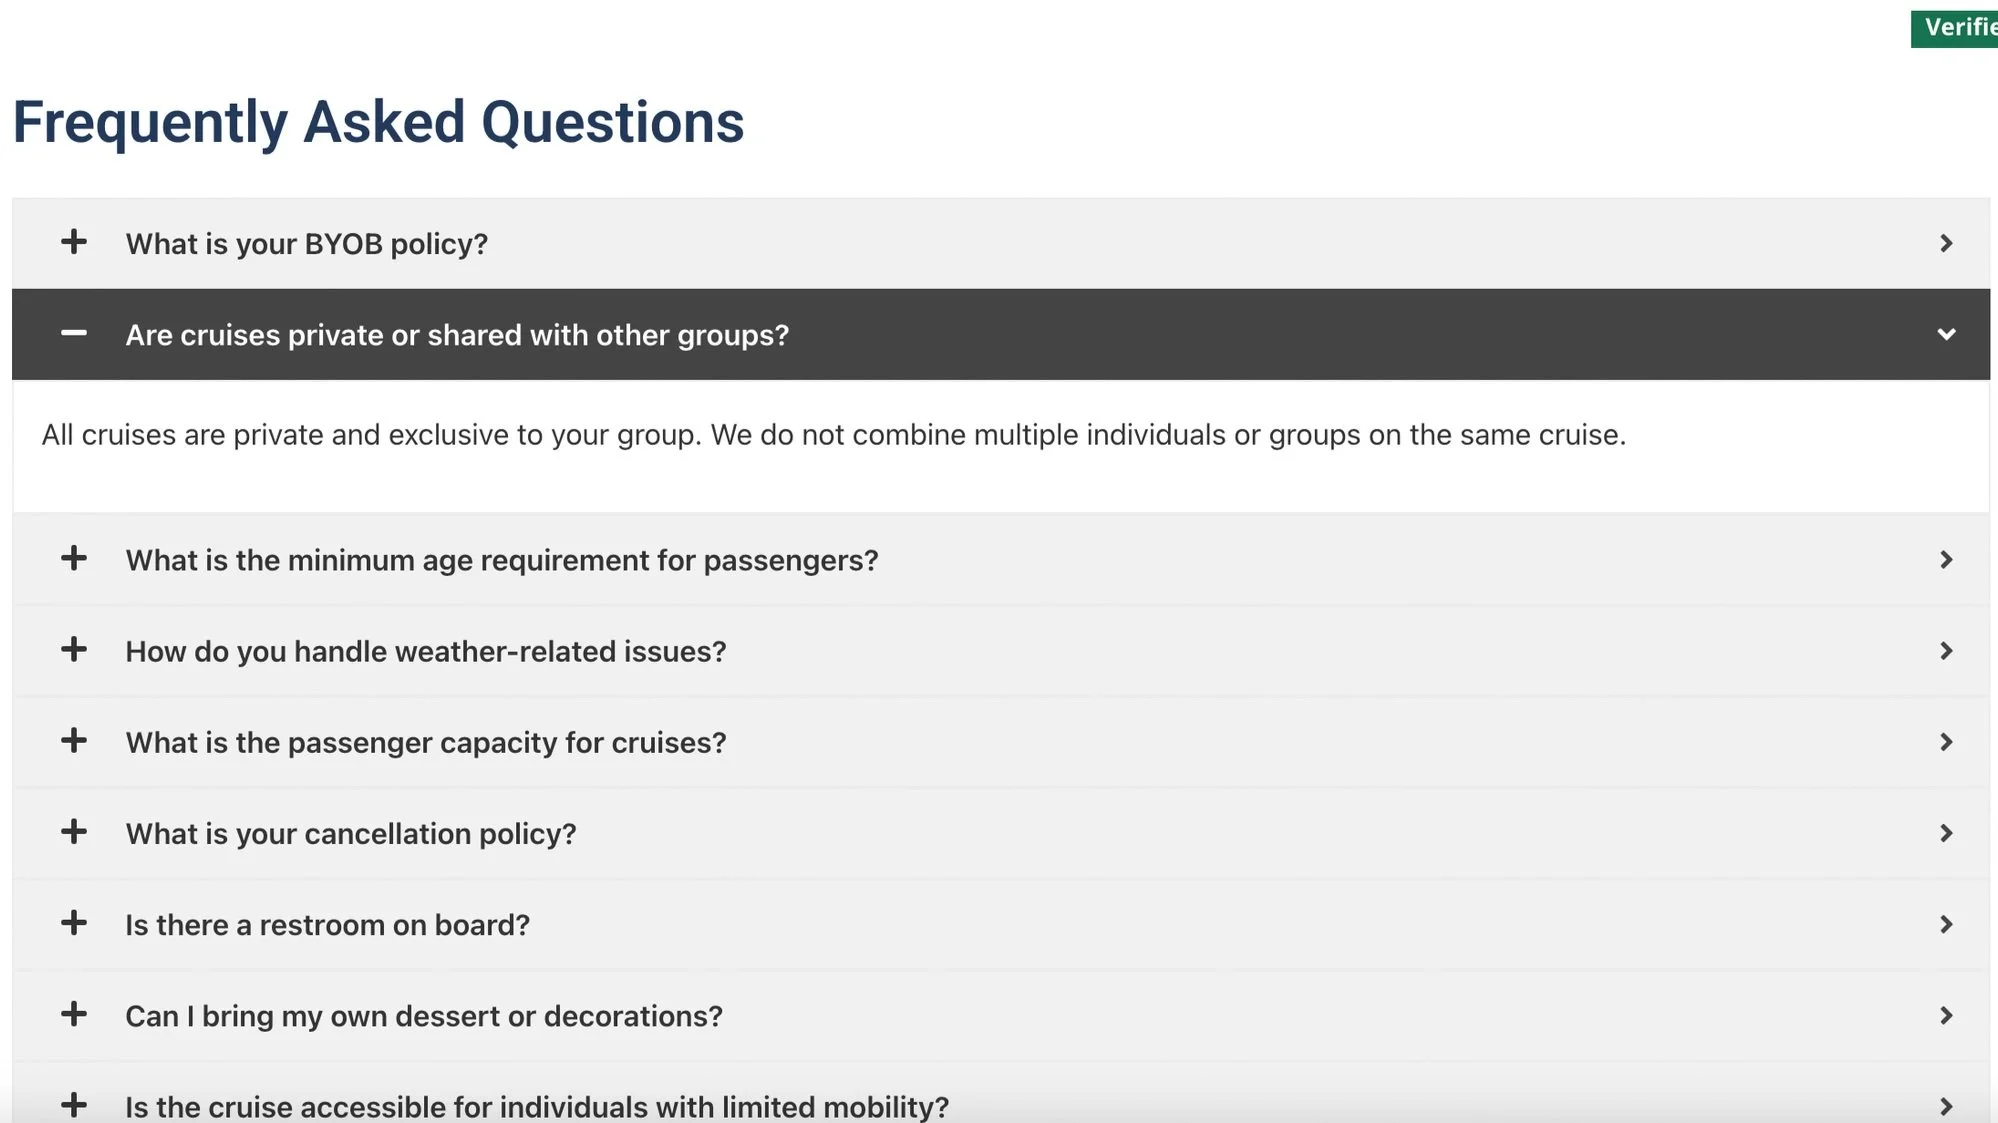
Task: Click plus icon beside cancellation policy question
Action: (x=73, y=832)
